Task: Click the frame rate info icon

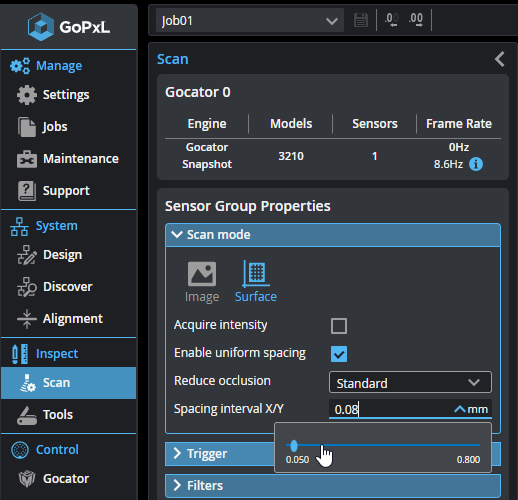Action: [476, 164]
